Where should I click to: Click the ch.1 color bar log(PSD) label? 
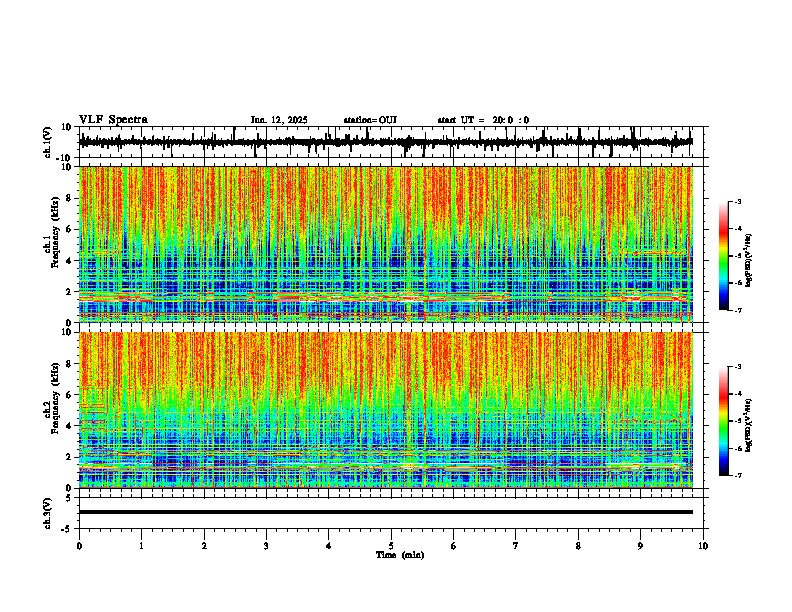pyautogui.click(x=748, y=261)
